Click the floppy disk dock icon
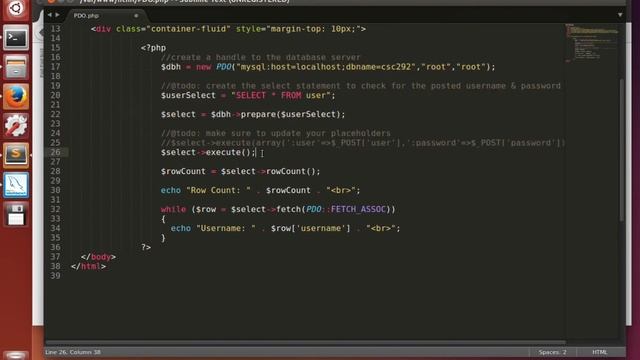The image size is (640, 360). (16, 215)
